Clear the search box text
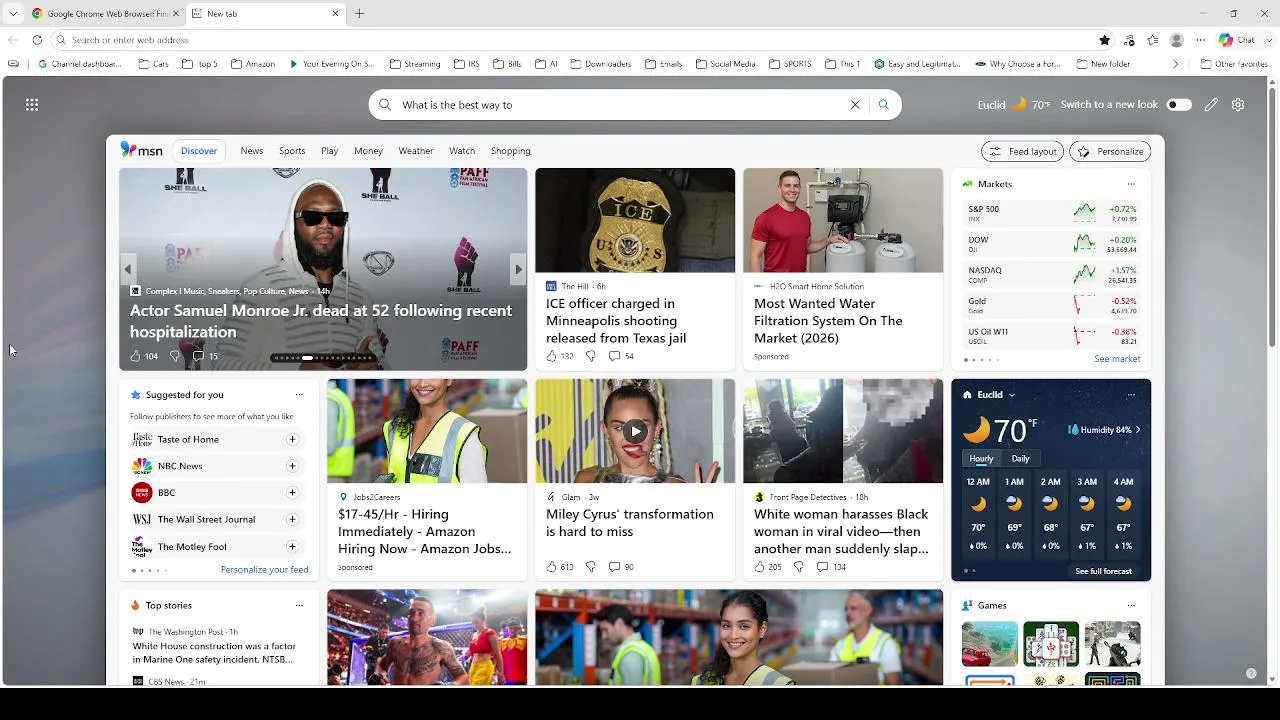Viewport: 1280px width, 720px height. point(855,105)
